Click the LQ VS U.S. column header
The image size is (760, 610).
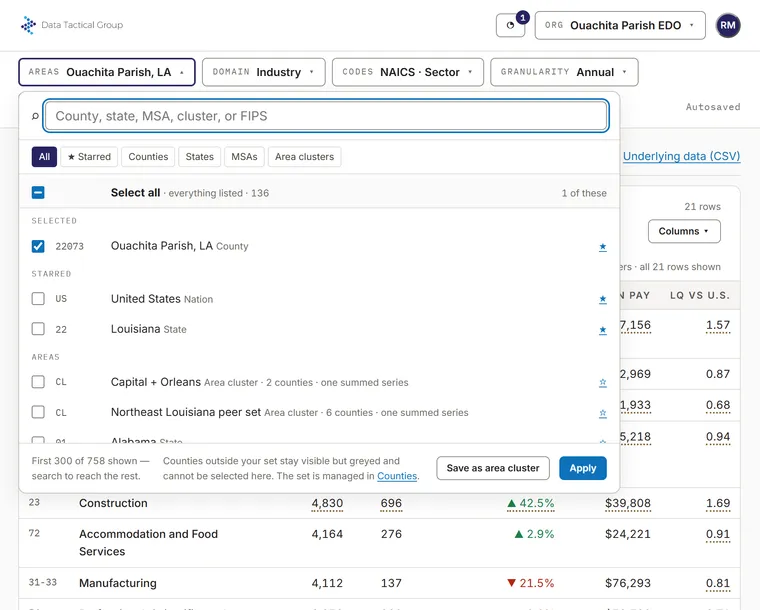coord(699,295)
